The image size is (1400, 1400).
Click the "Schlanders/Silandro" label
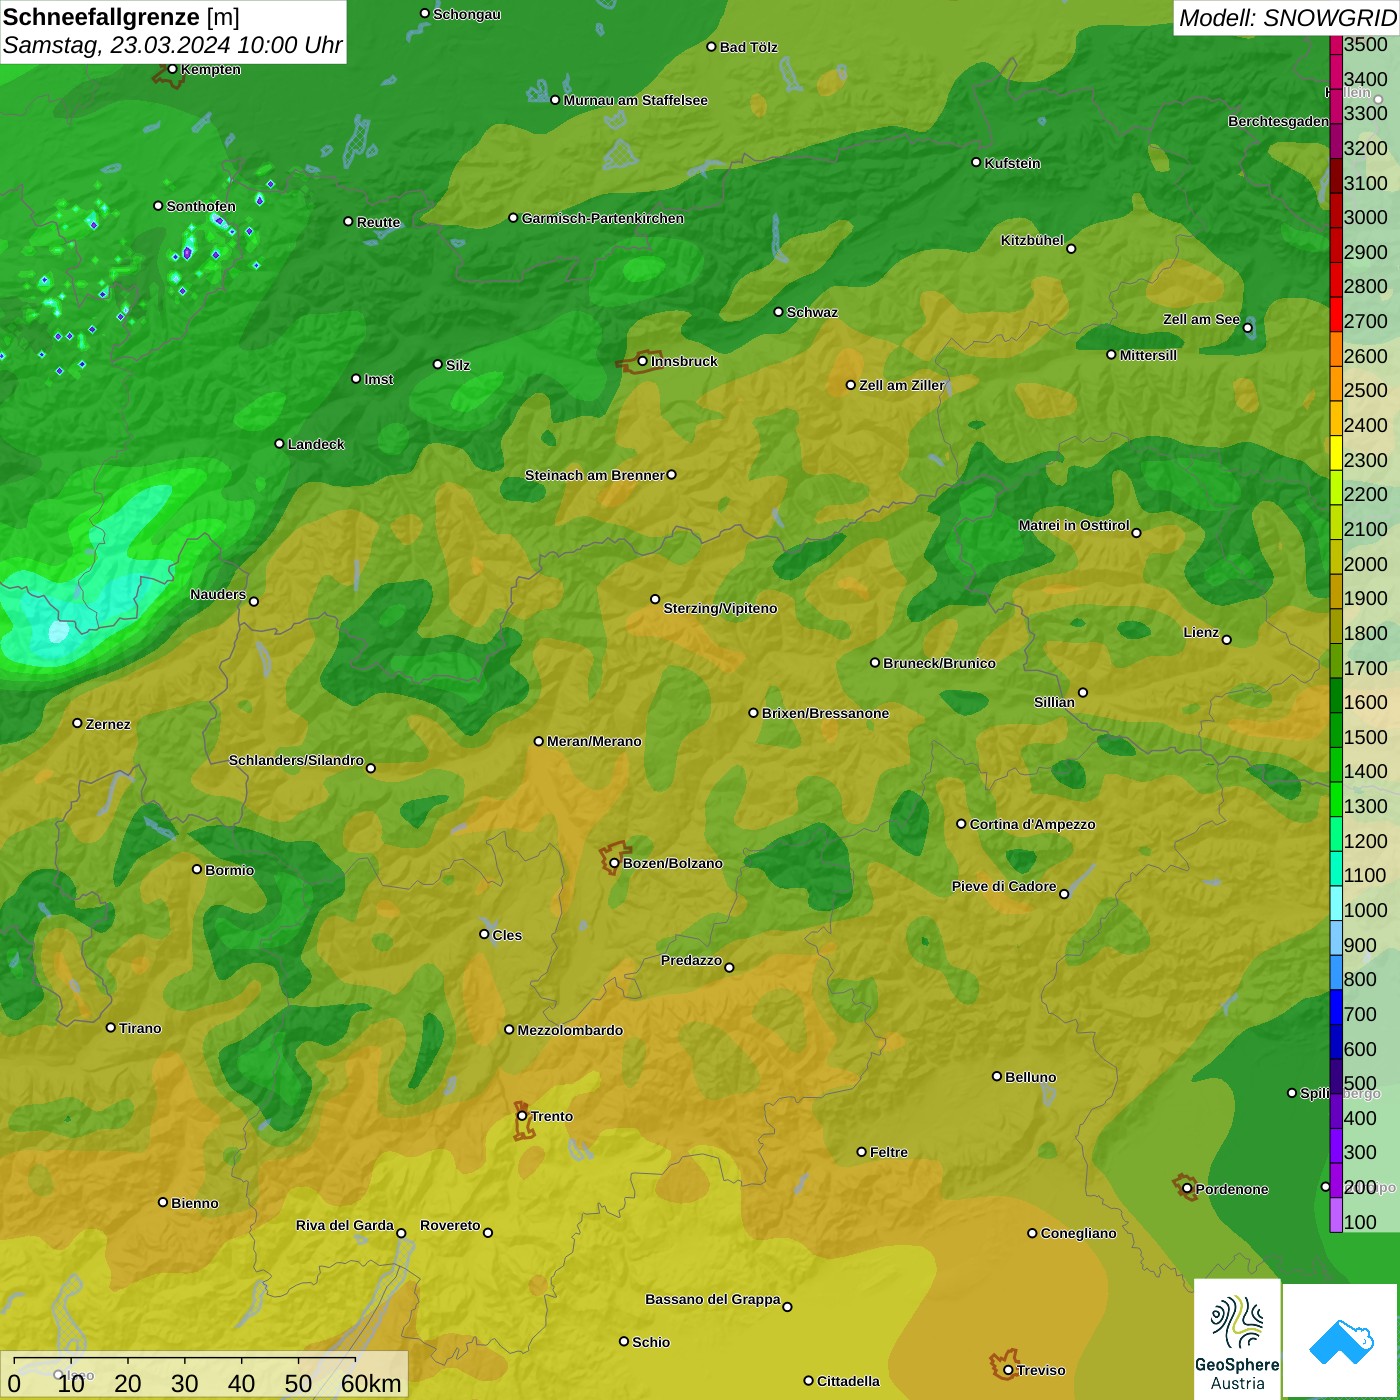(296, 760)
